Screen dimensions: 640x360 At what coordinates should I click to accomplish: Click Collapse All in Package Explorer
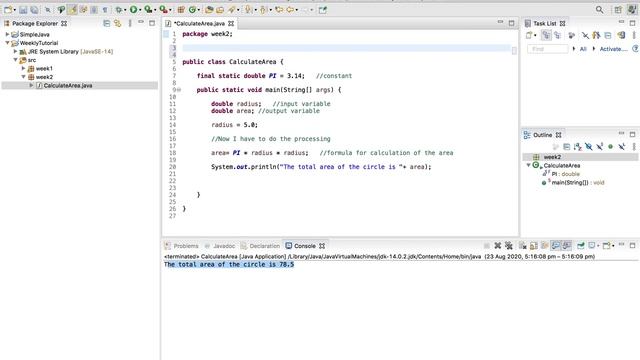click(x=107, y=23)
